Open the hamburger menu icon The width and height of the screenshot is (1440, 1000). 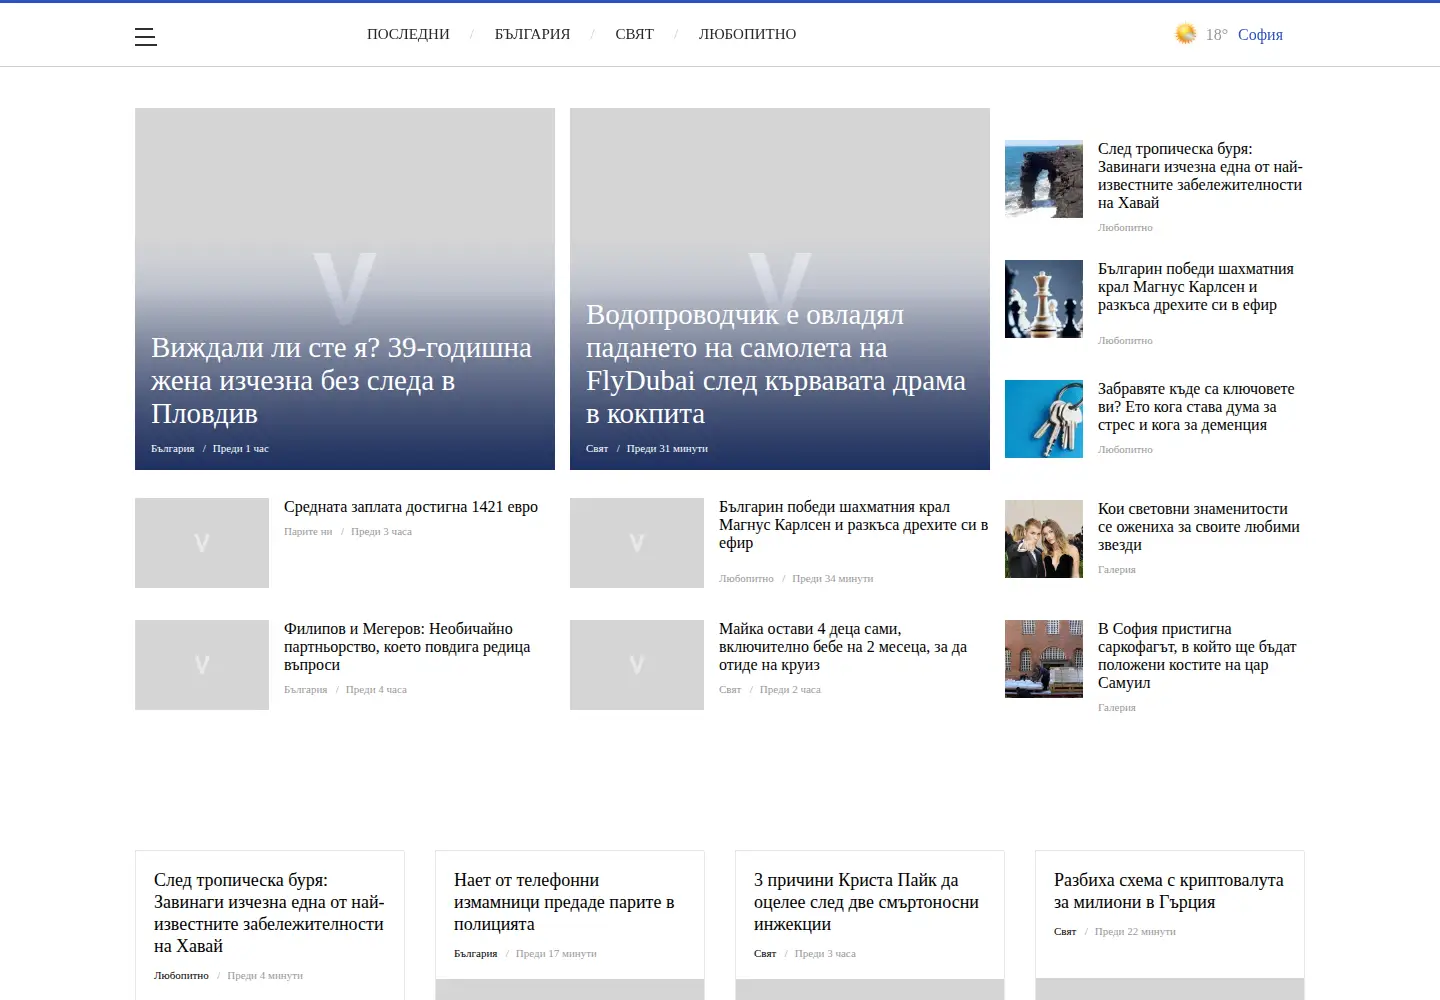146,37
